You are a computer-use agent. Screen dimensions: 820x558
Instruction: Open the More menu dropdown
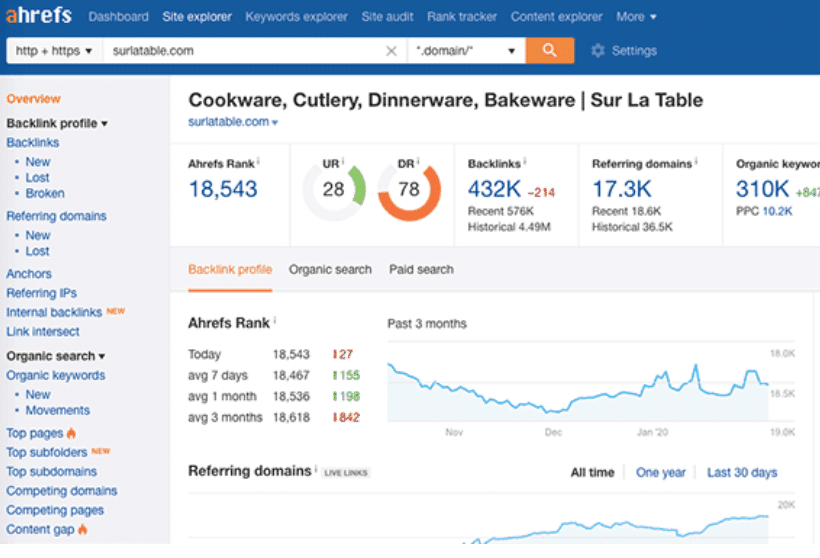(636, 17)
